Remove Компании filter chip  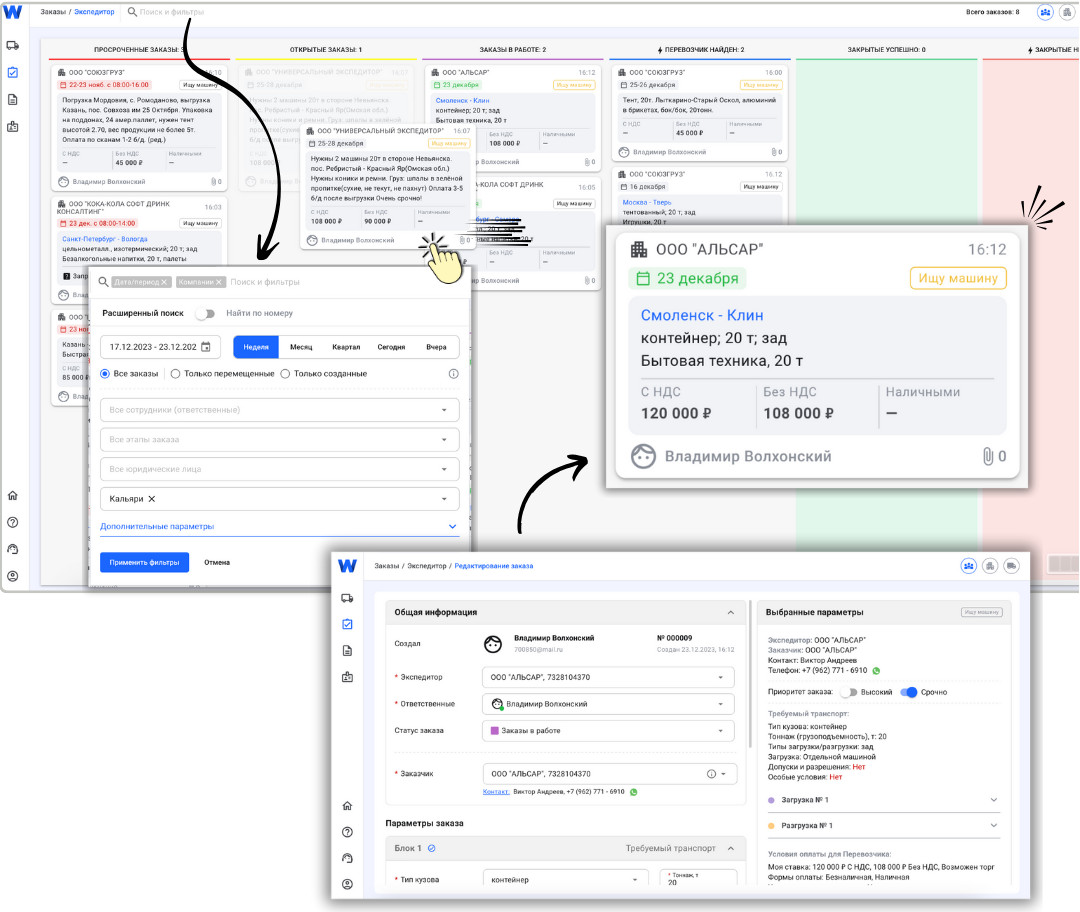[x=219, y=282]
